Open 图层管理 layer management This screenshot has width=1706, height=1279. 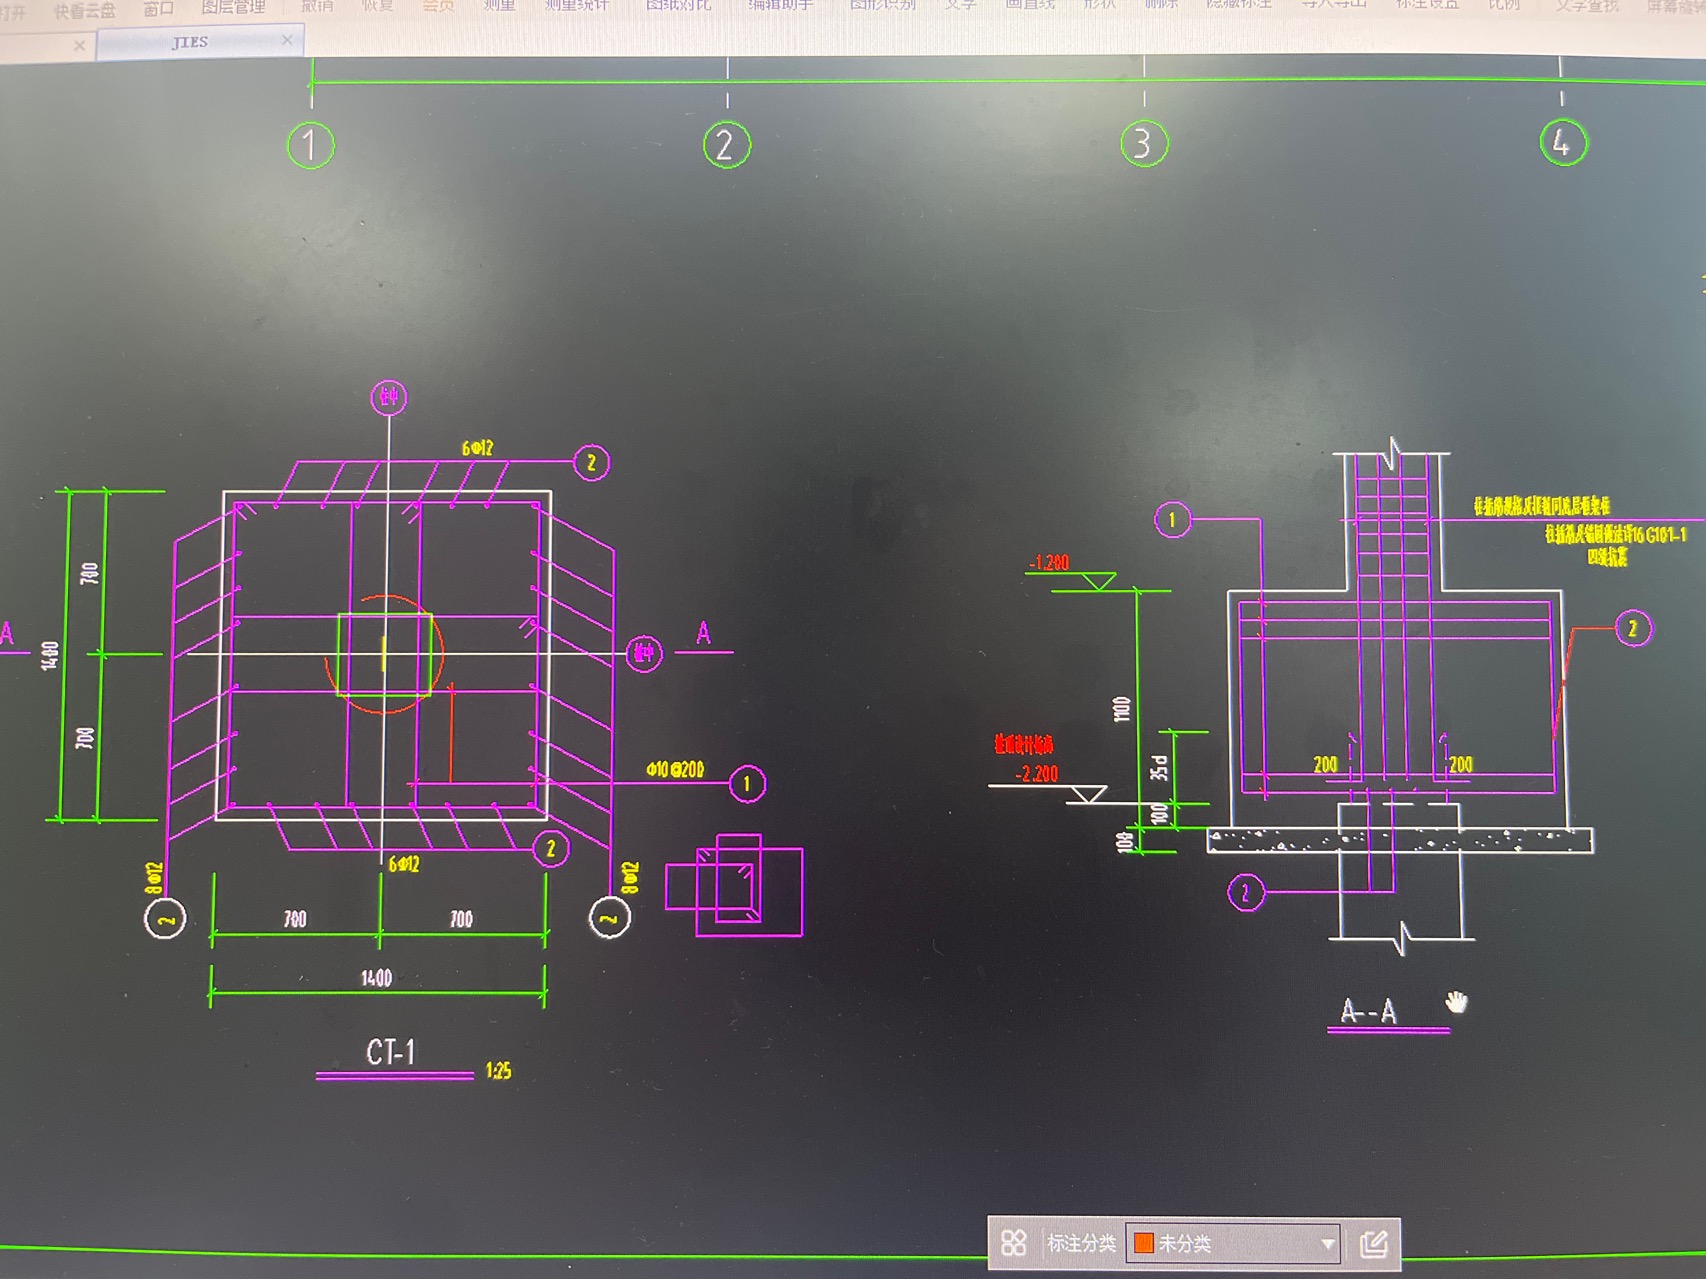point(233,7)
